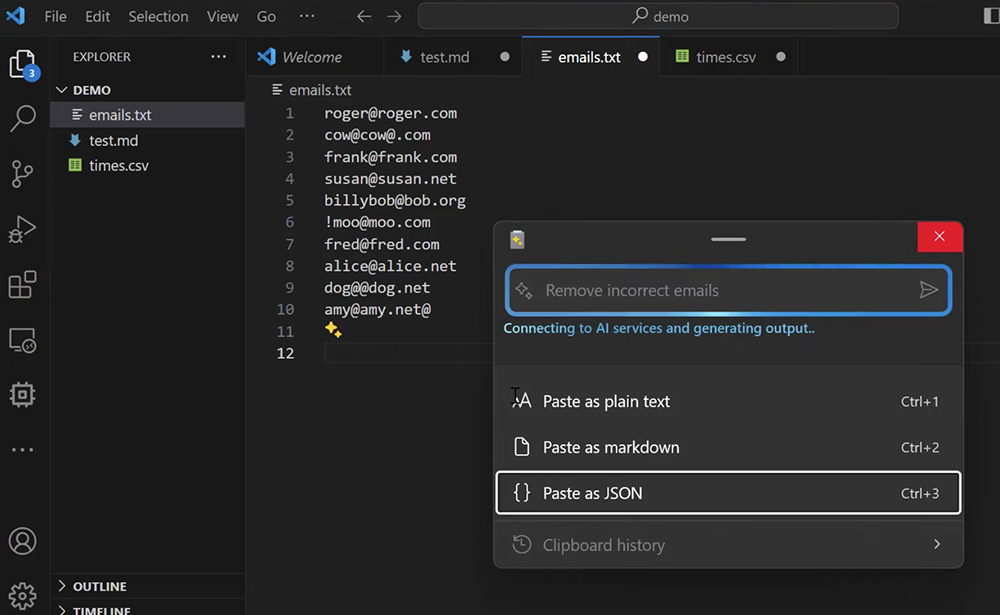The width and height of the screenshot is (1000, 615).
Task: Open the Search view in activity bar
Action: pos(23,118)
